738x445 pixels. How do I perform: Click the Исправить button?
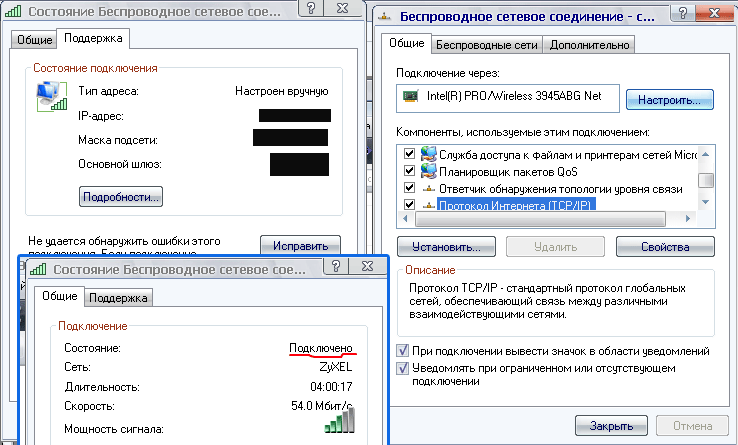[x=300, y=245]
